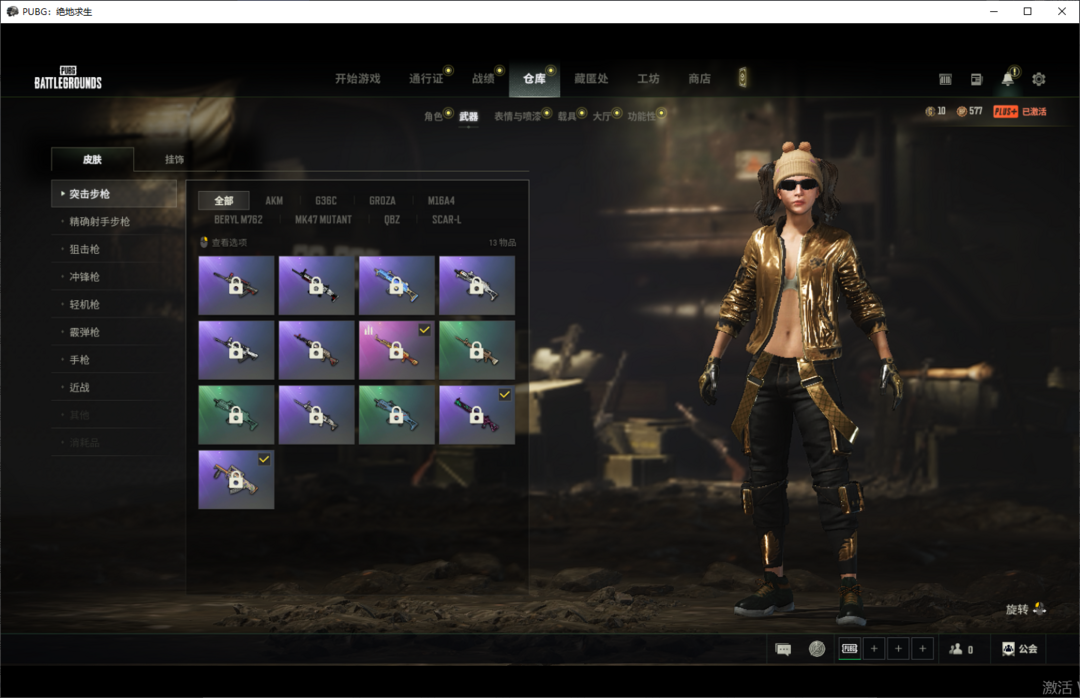The height and width of the screenshot is (698, 1080).
Task: Select the lone skin in the bottom row
Action: click(x=236, y=480)
